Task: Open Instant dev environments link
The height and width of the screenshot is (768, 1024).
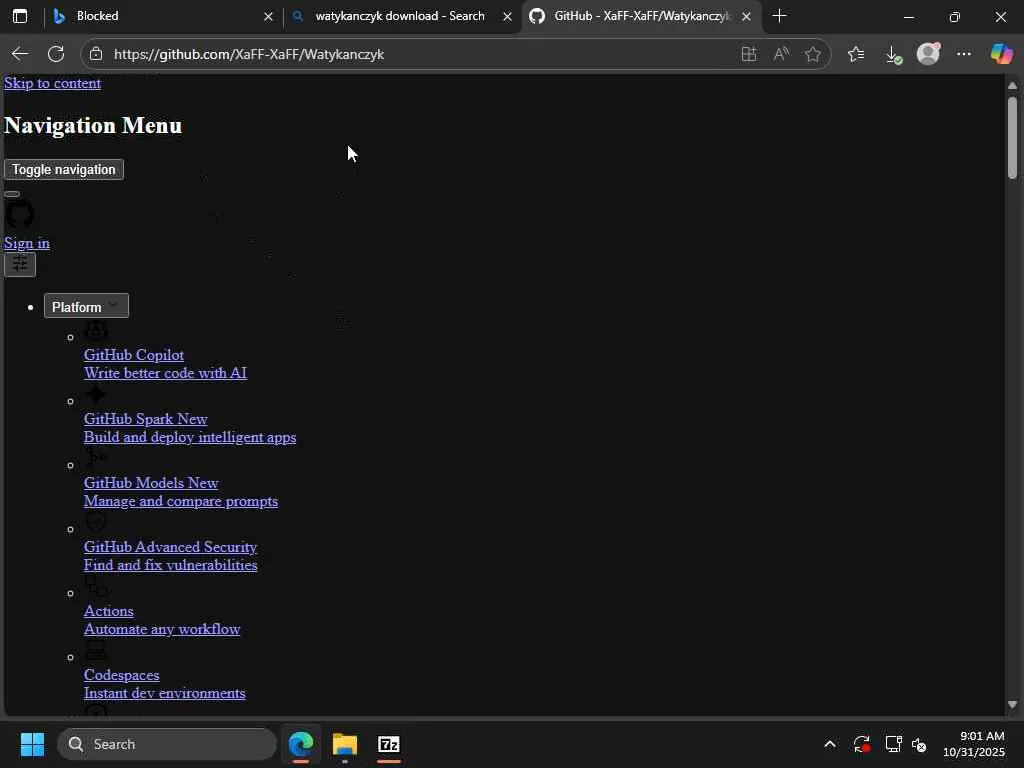Action: [165, 694]
